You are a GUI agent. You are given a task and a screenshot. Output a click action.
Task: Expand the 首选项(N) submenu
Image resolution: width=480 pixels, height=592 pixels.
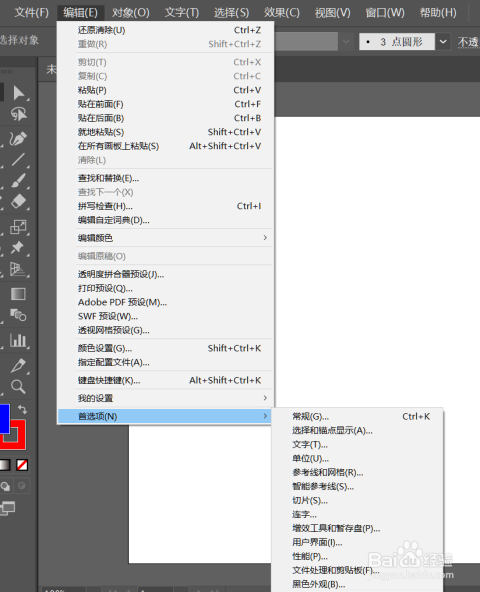click(x=165, y=416)
